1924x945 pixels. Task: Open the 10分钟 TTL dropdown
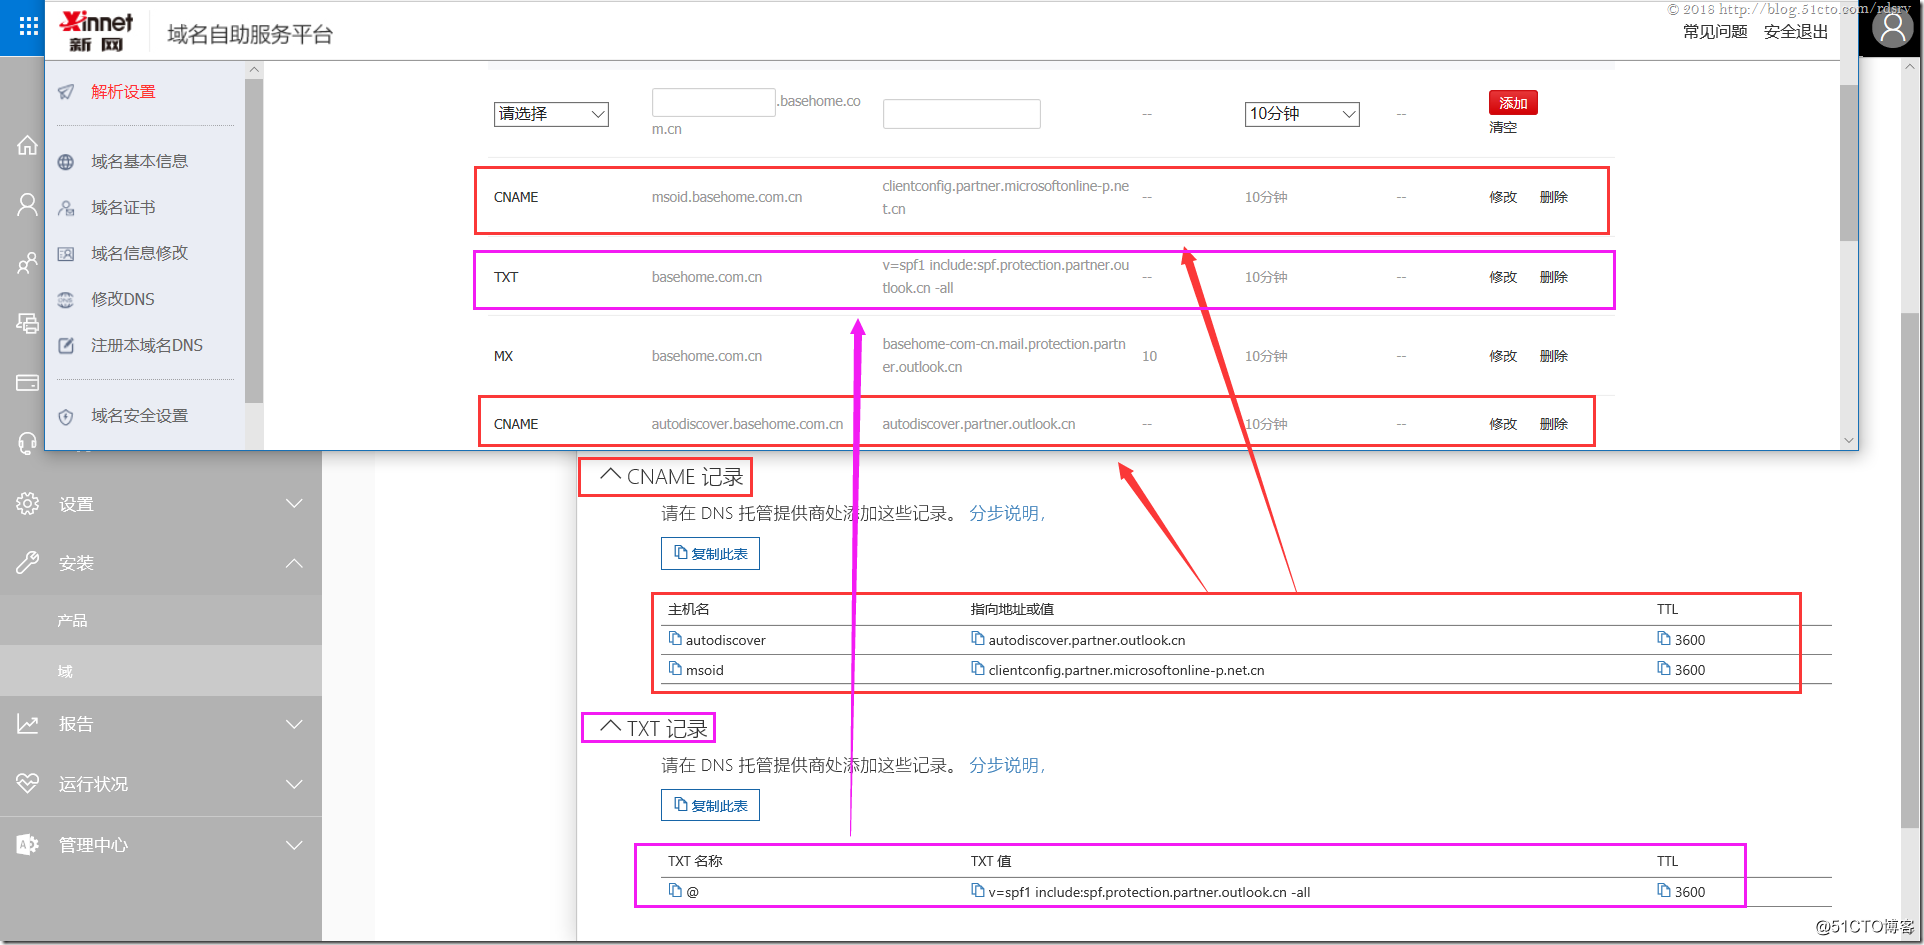coord(1302,114)
